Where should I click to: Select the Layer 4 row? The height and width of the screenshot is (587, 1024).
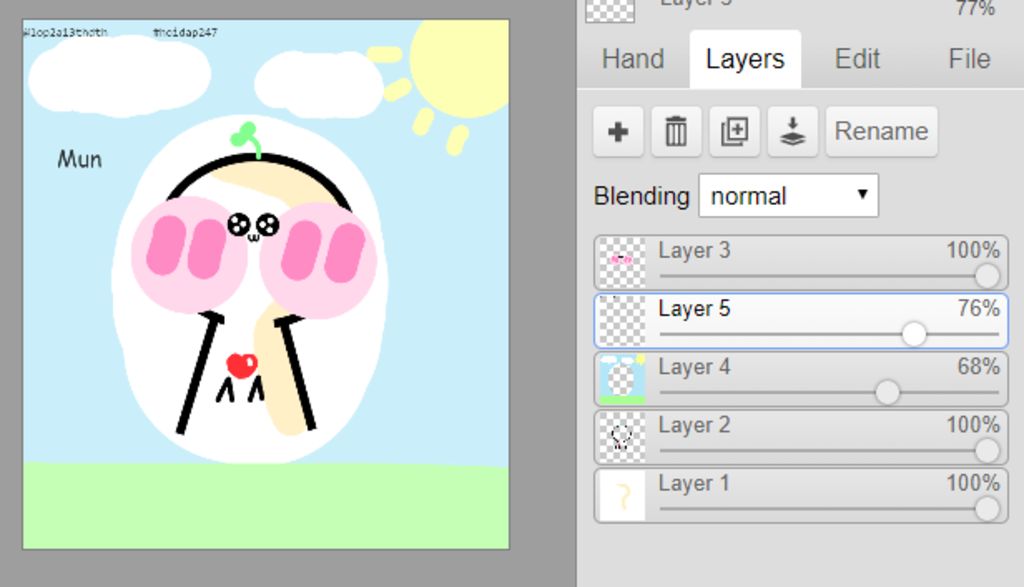point(801,379)
